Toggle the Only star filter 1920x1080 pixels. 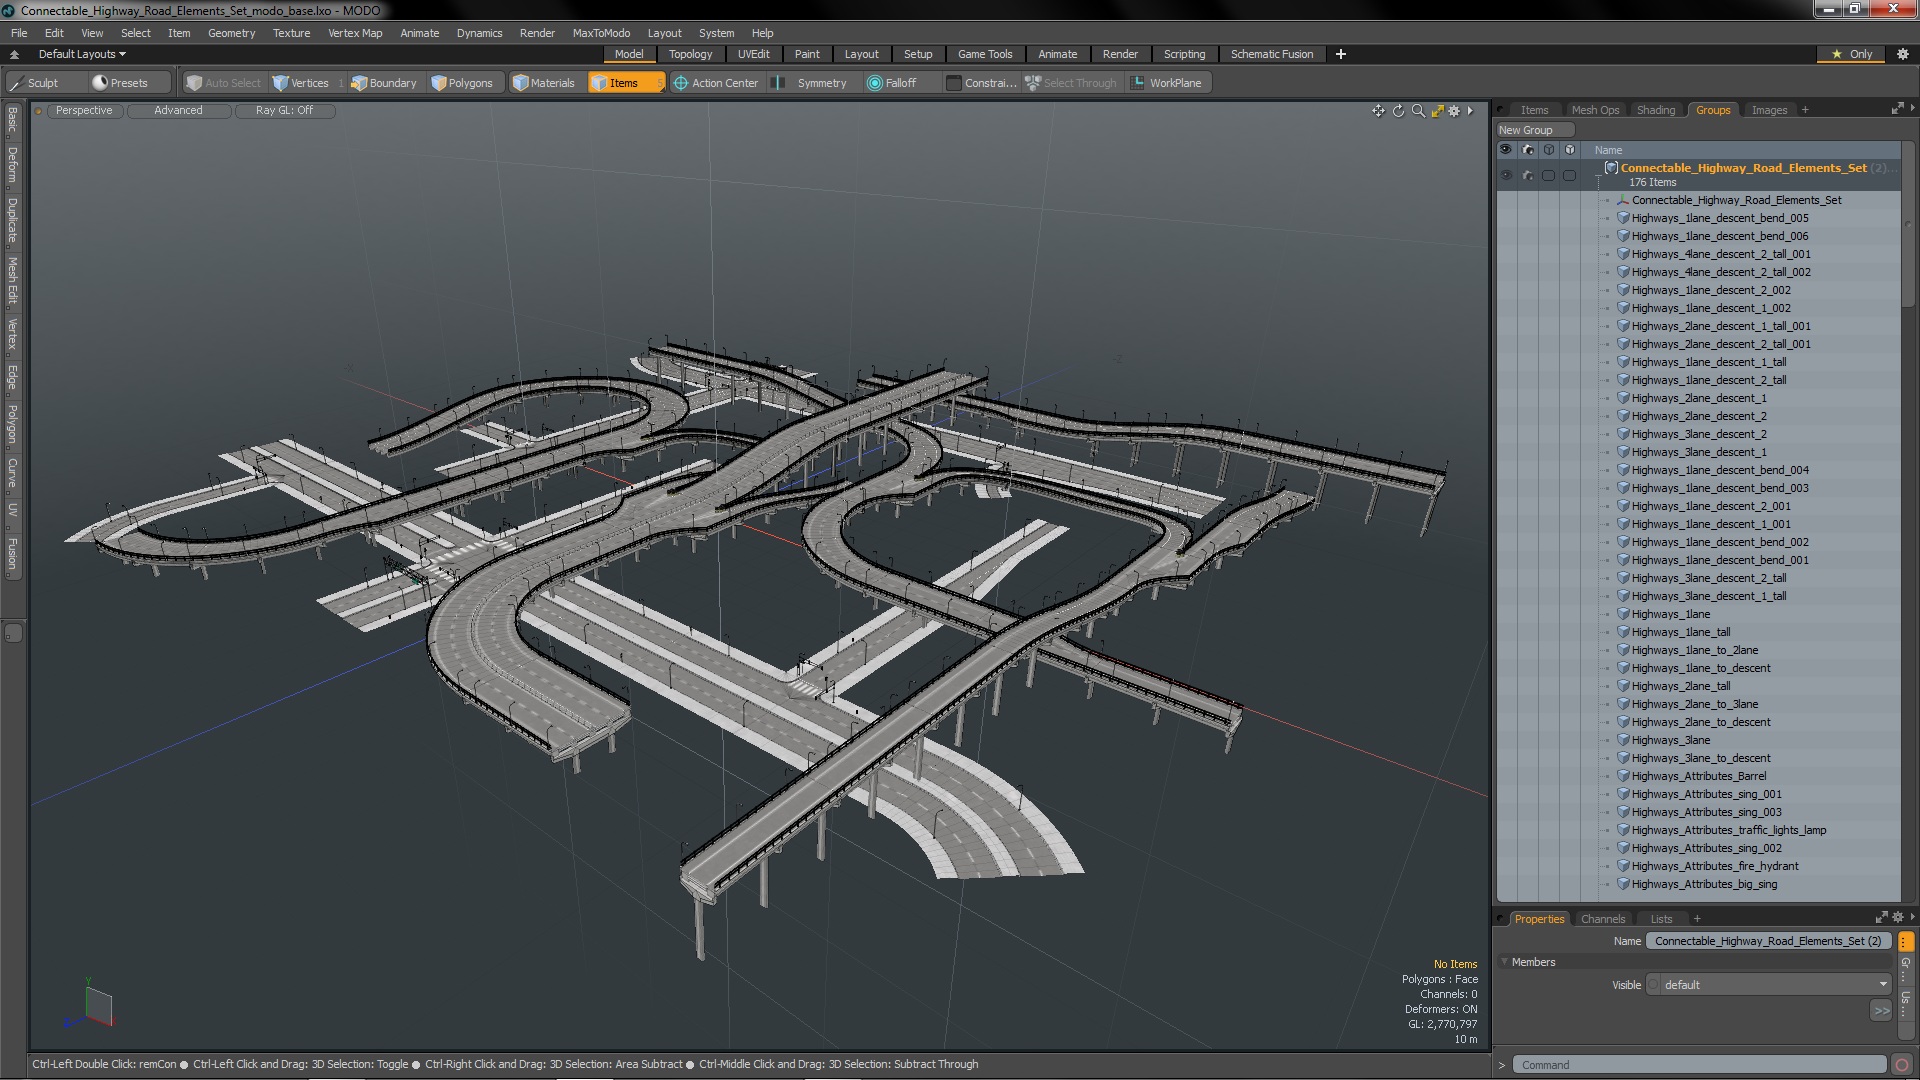point(1851,54)
